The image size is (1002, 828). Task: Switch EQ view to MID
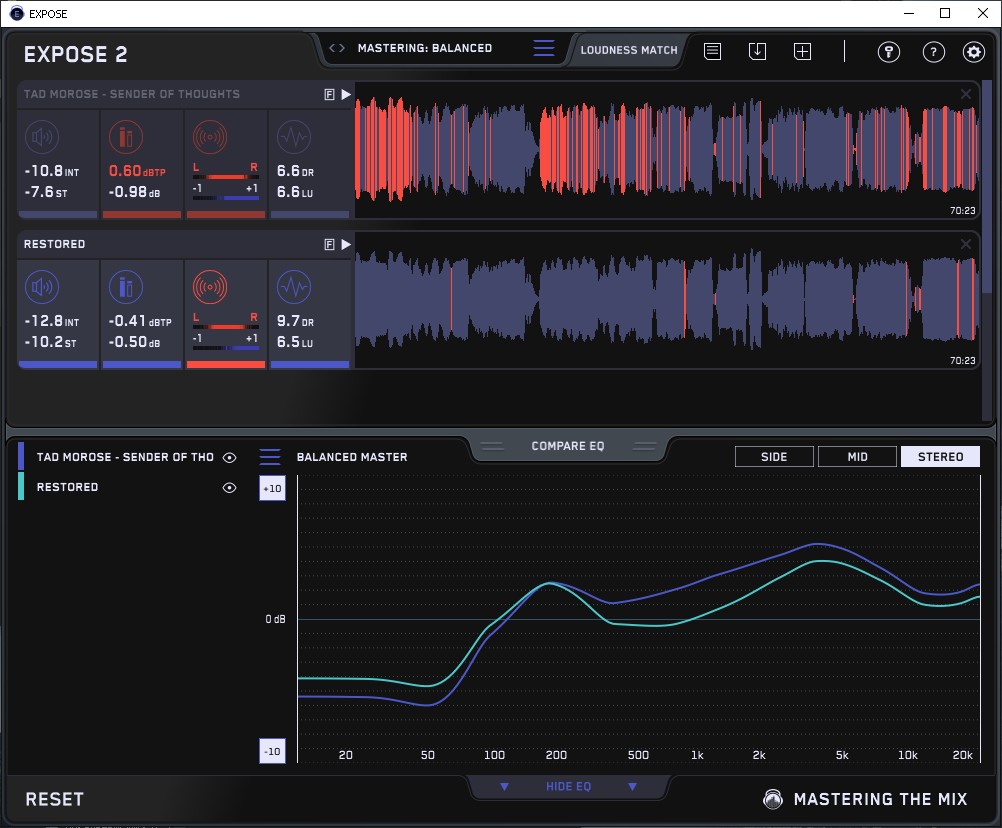click(x=857, y=457)
